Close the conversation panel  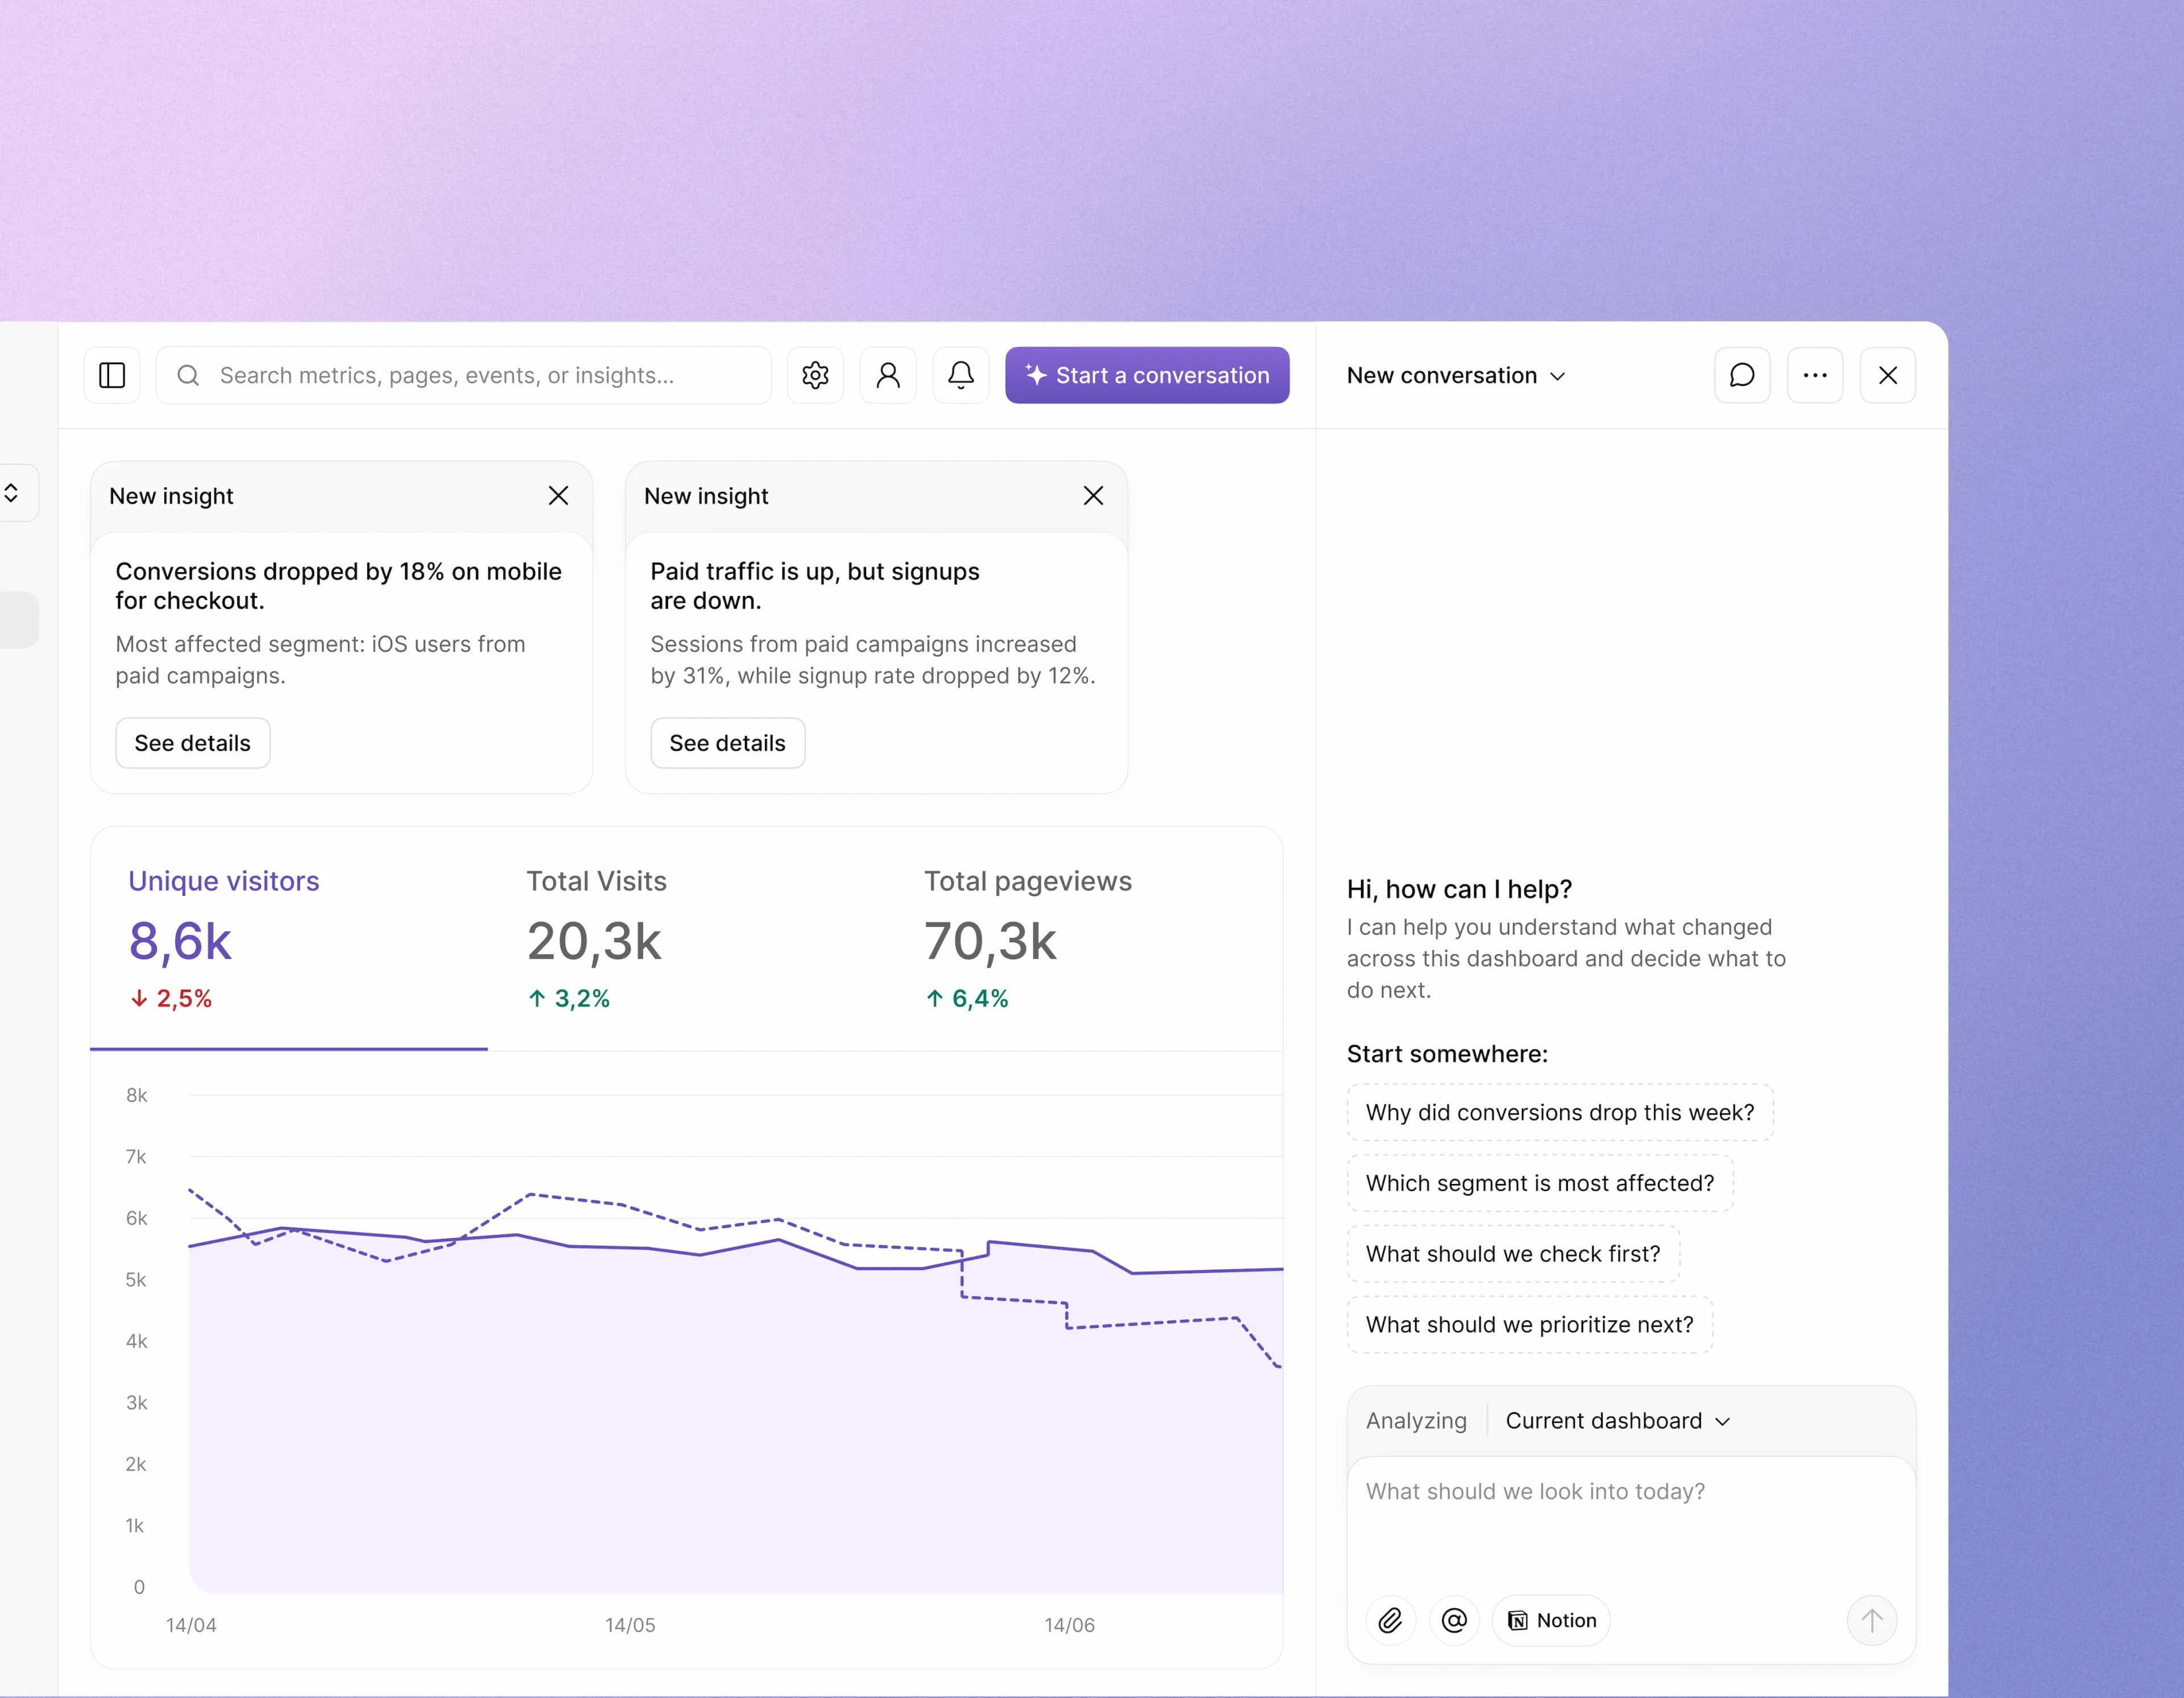point(1888,375)
